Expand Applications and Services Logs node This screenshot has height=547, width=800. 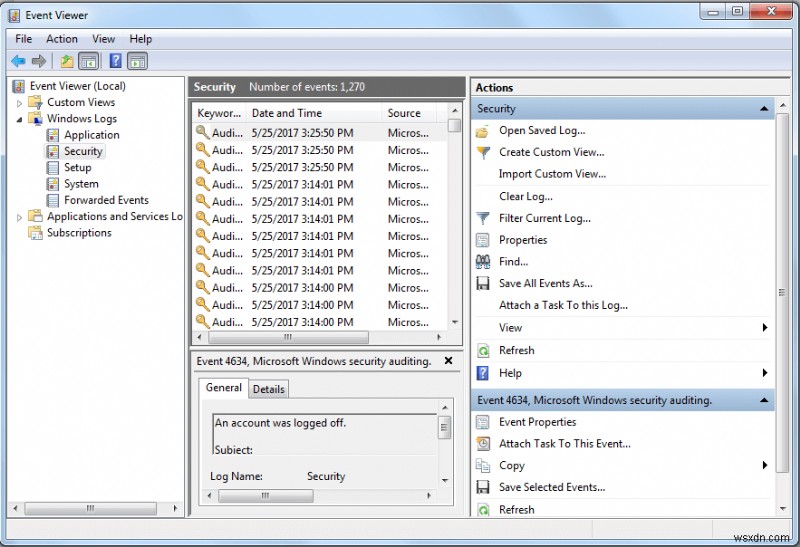(x=19, y=217)
